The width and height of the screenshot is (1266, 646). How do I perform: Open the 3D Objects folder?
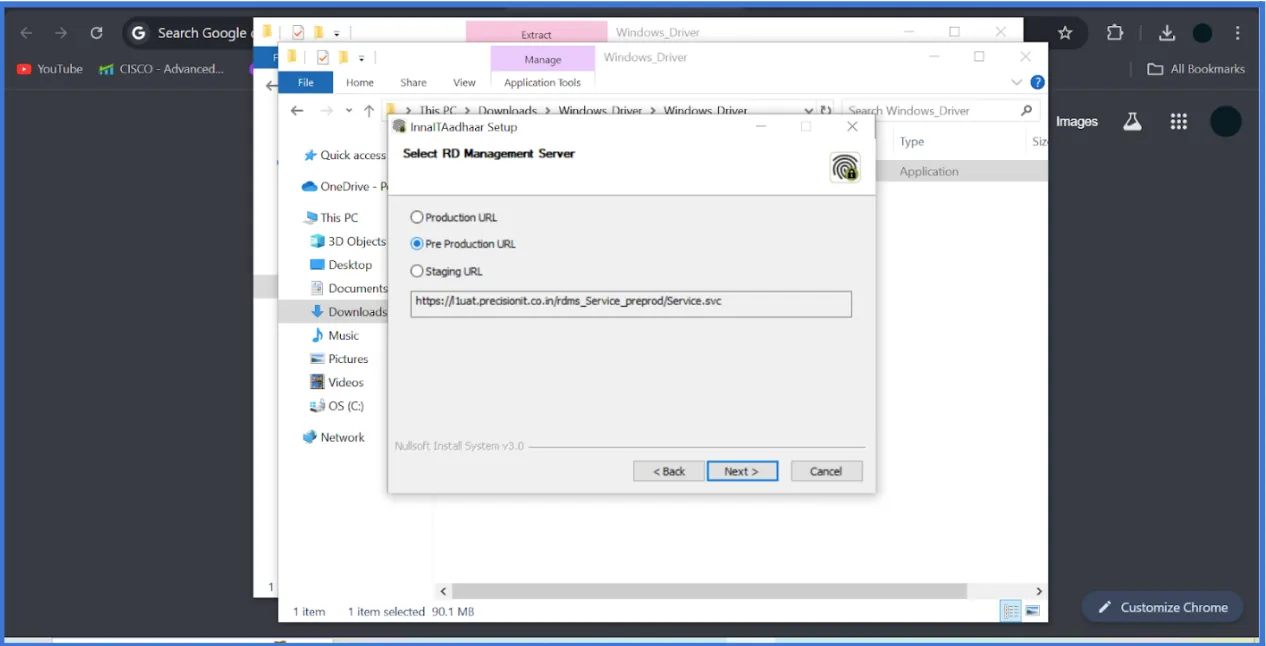point(348,241)
